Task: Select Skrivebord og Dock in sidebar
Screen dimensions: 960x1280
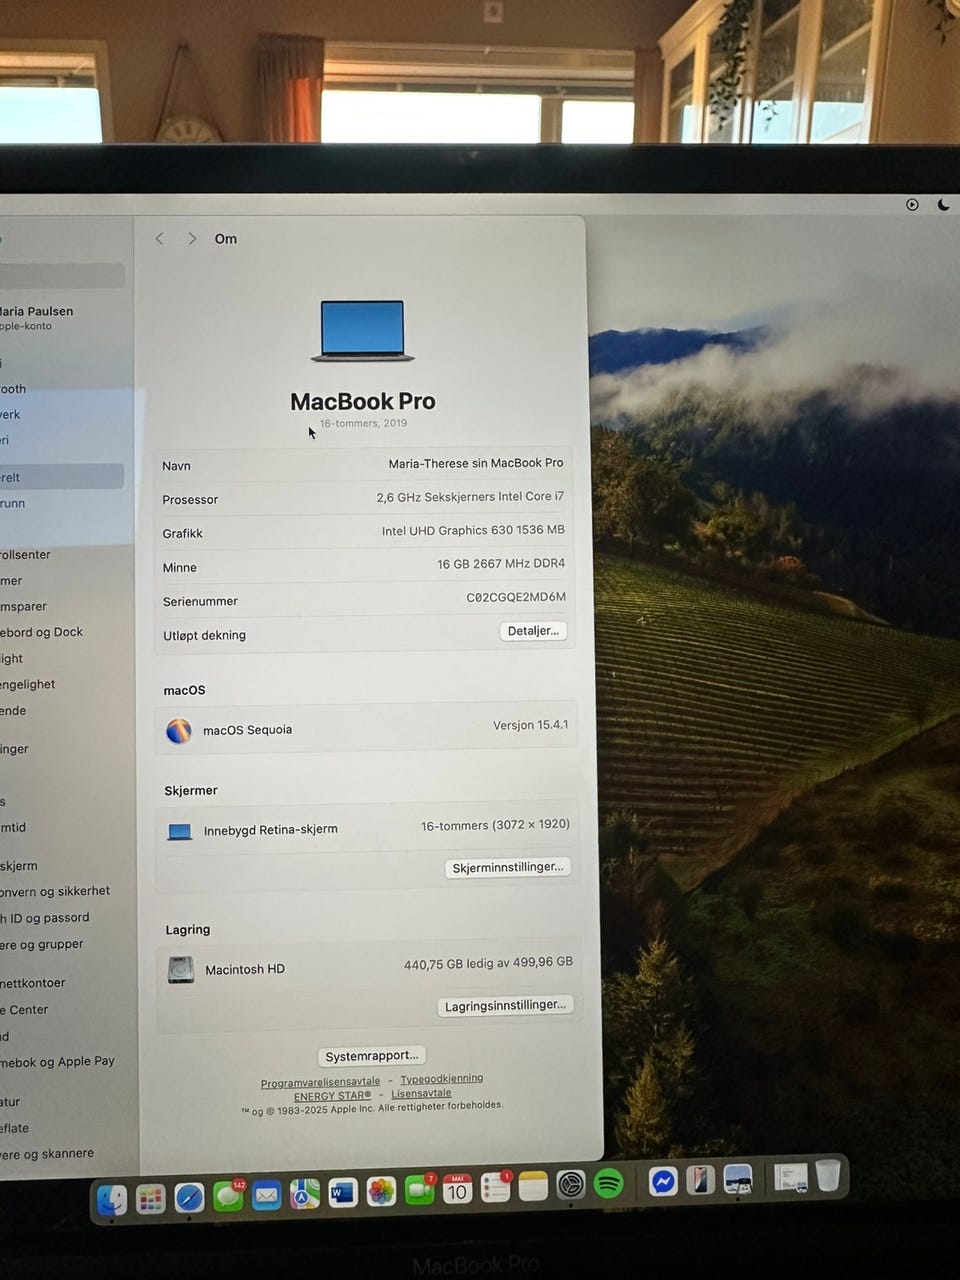Action: point(42,632)
